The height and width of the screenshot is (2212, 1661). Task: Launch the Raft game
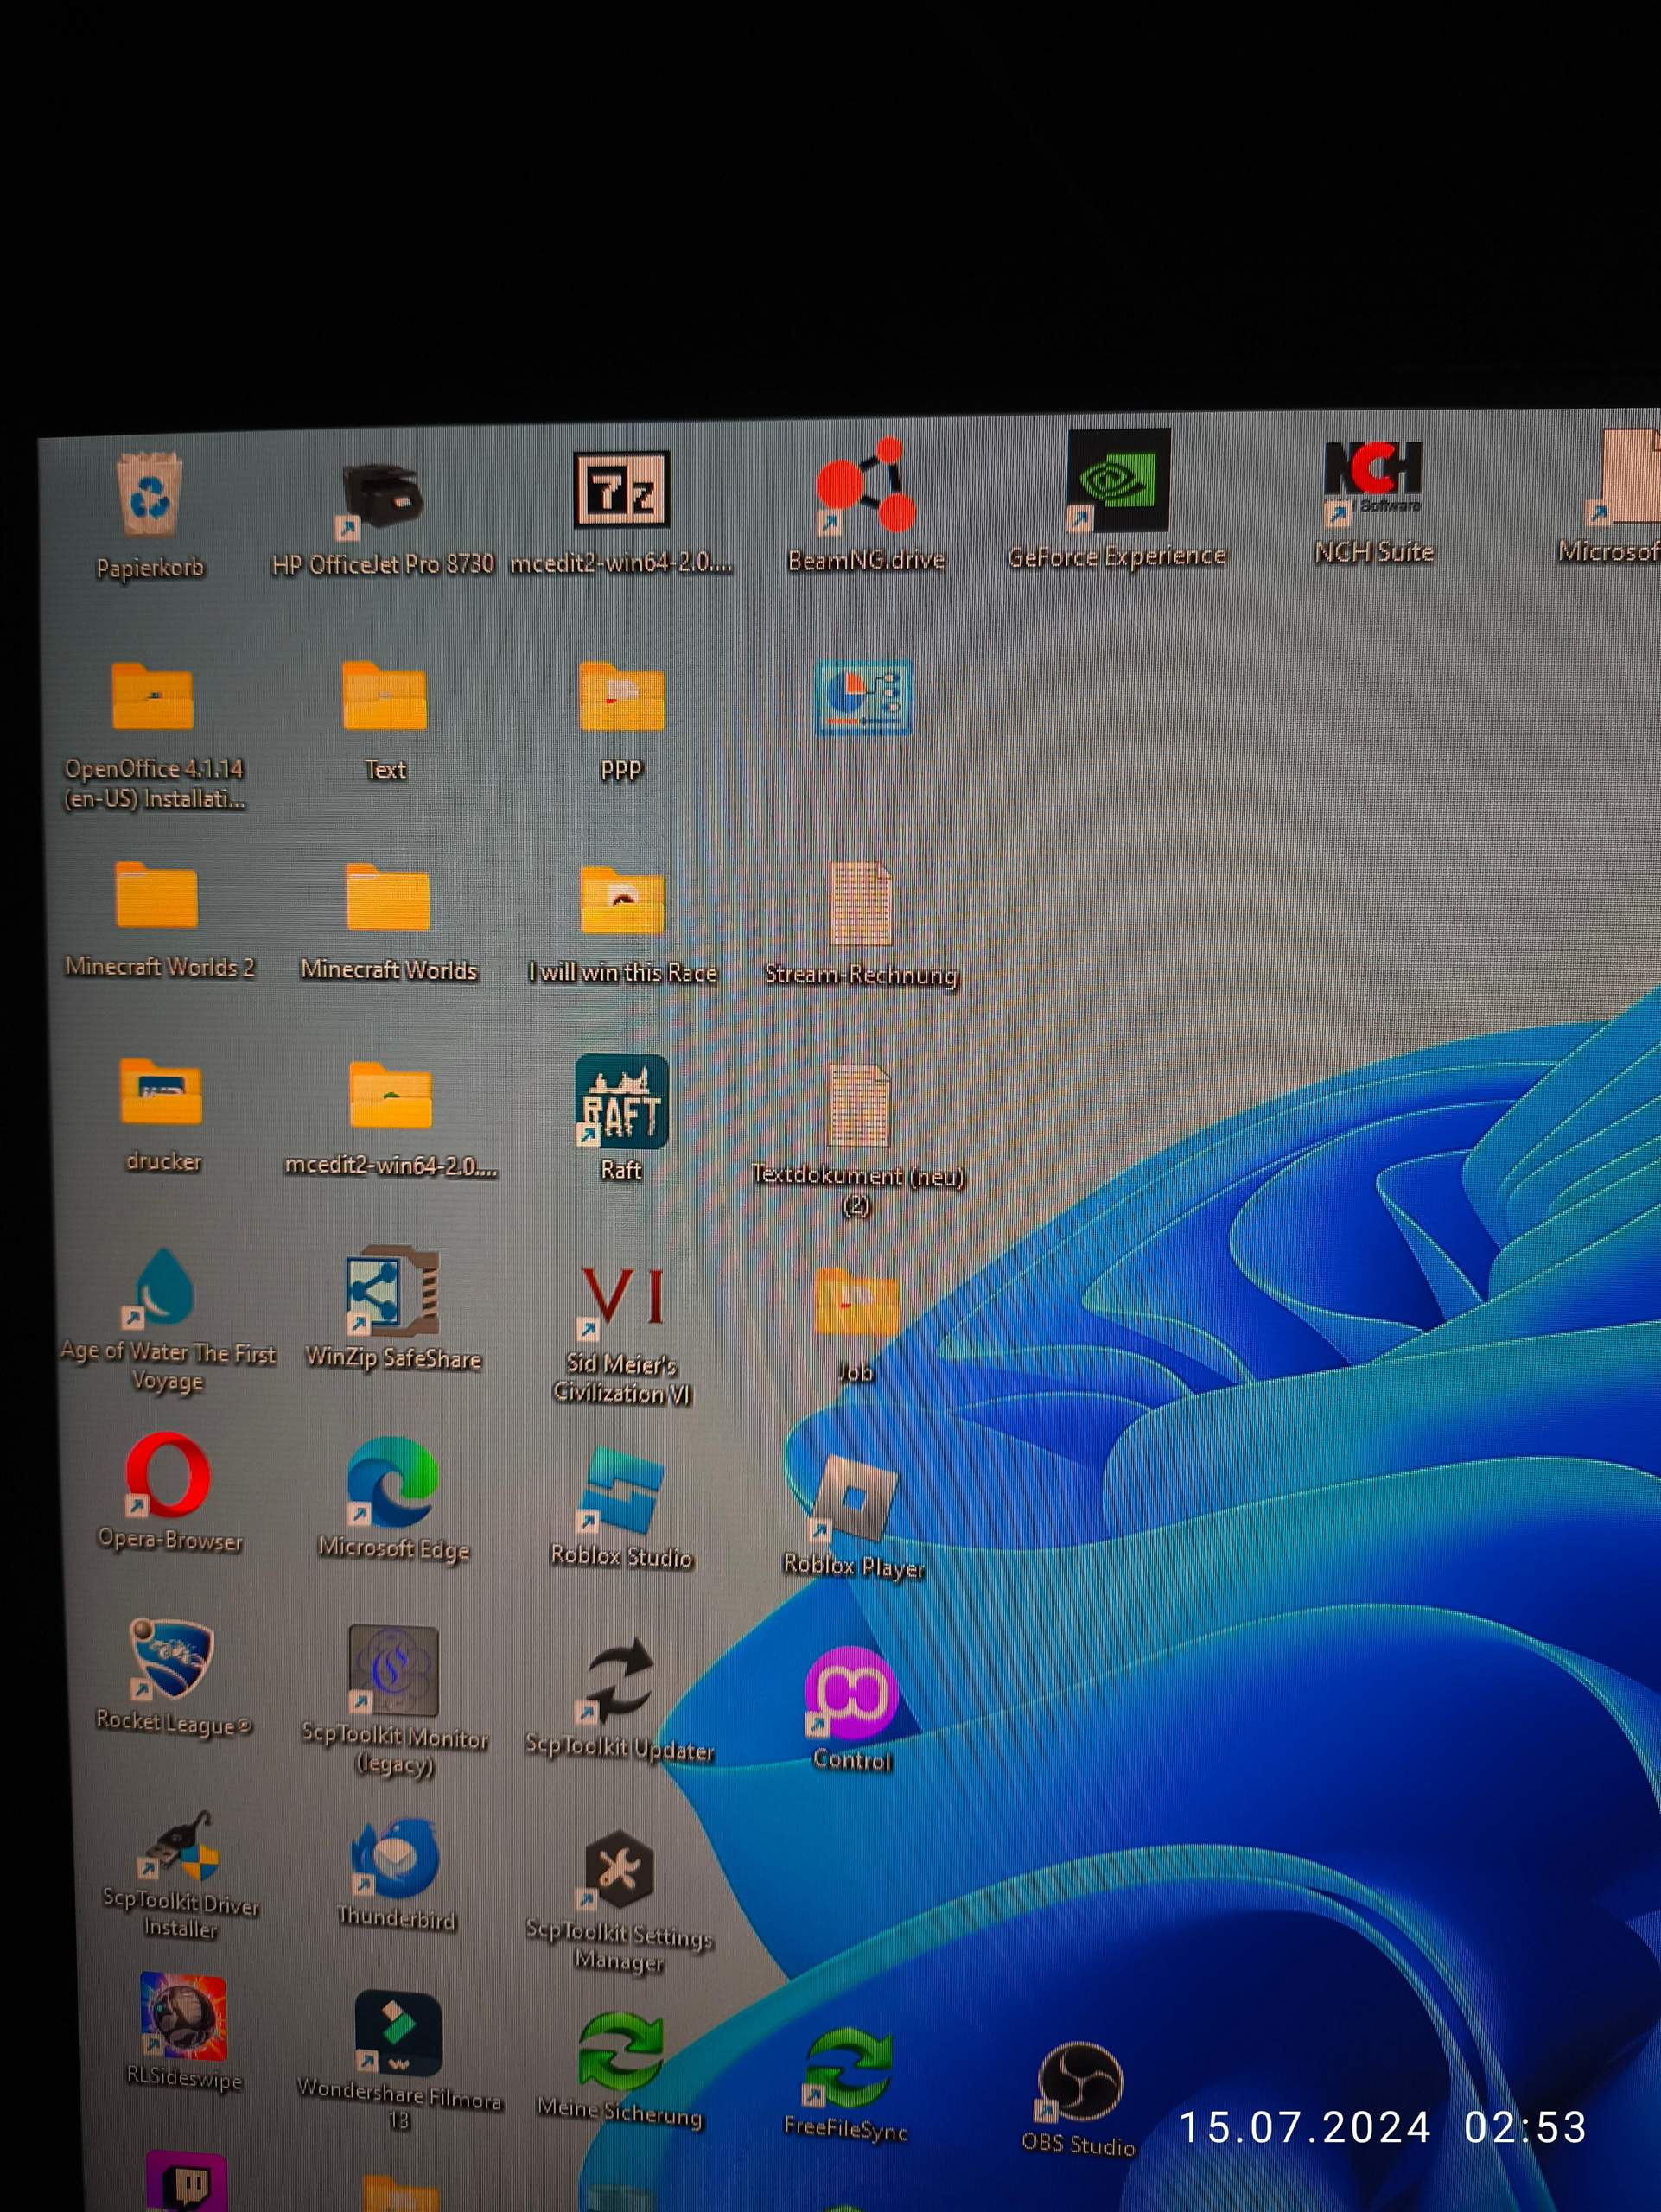[621, 1101]
